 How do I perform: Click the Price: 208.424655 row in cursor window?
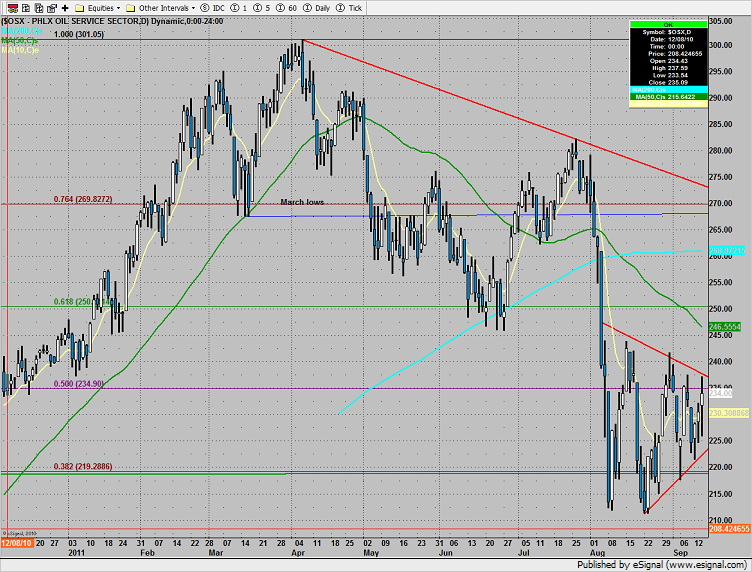(668, 54)
